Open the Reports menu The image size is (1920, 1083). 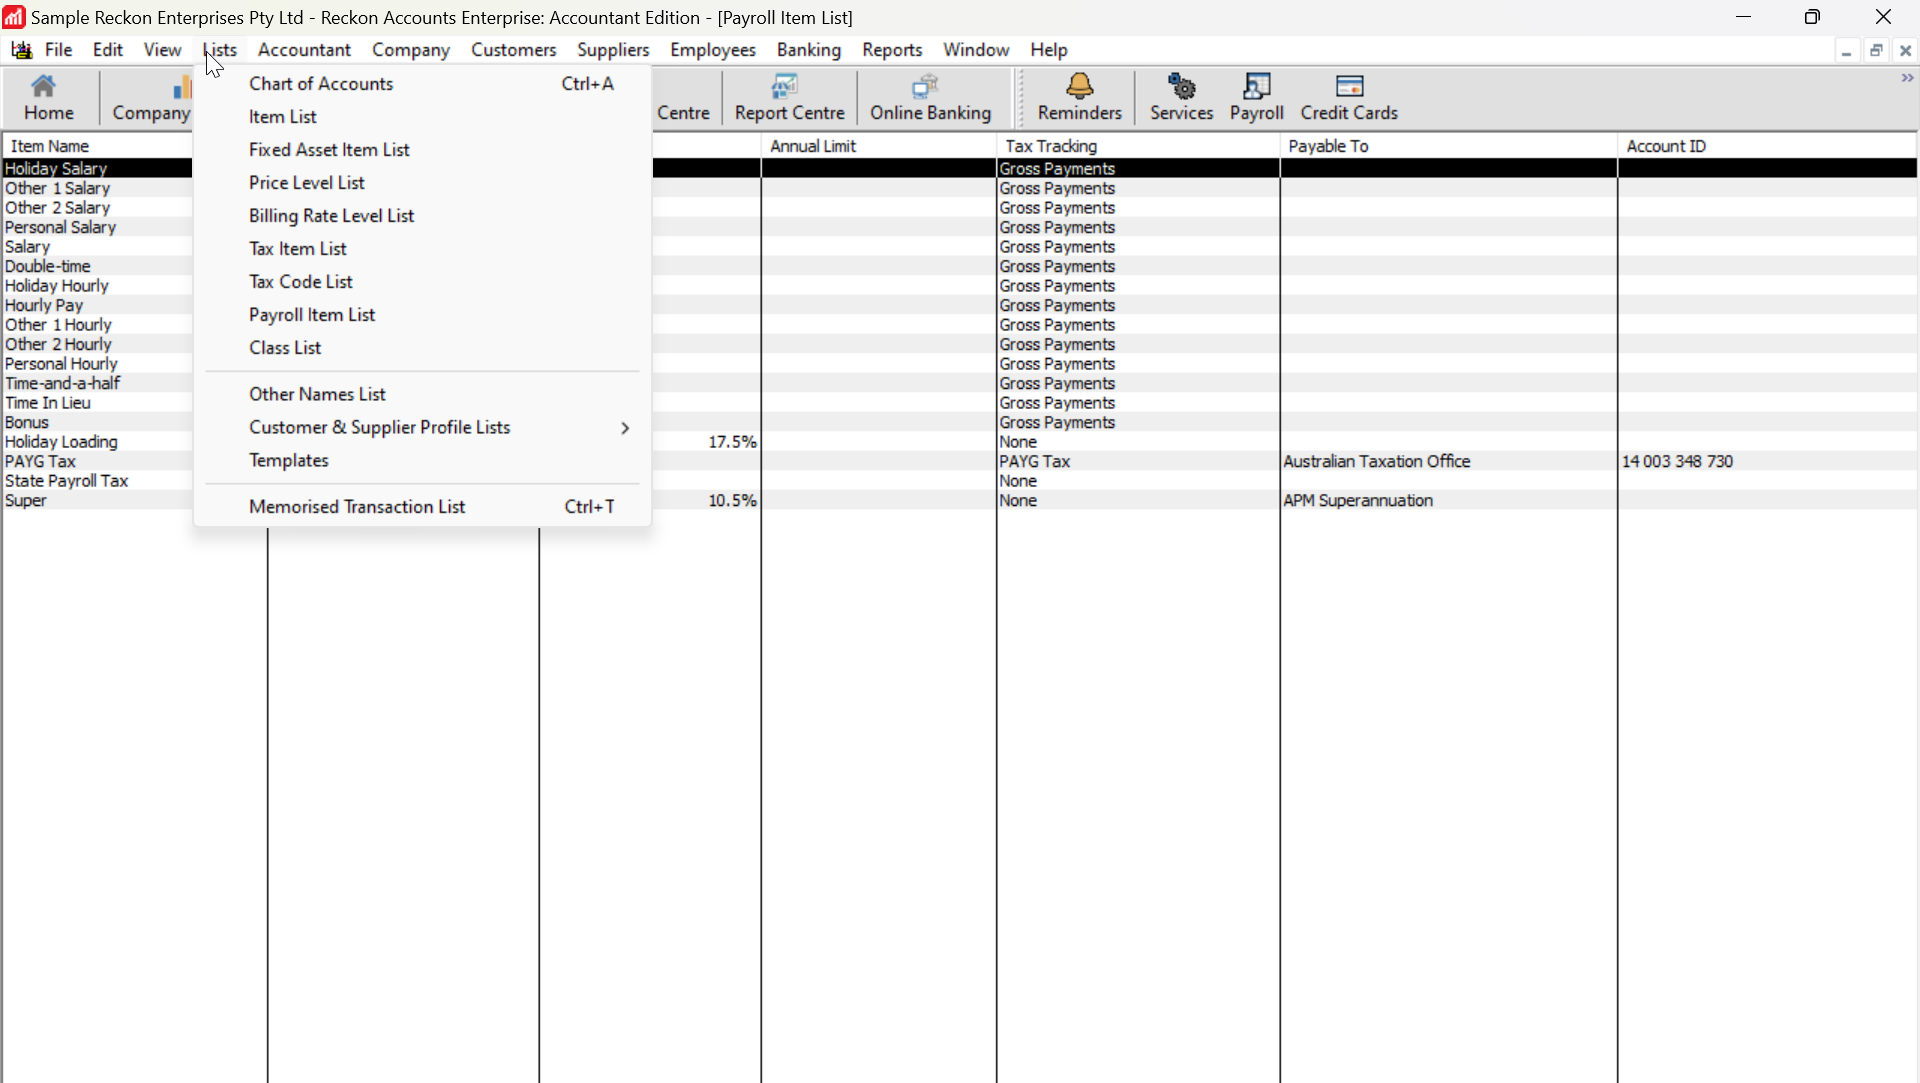tap(892, 50)
